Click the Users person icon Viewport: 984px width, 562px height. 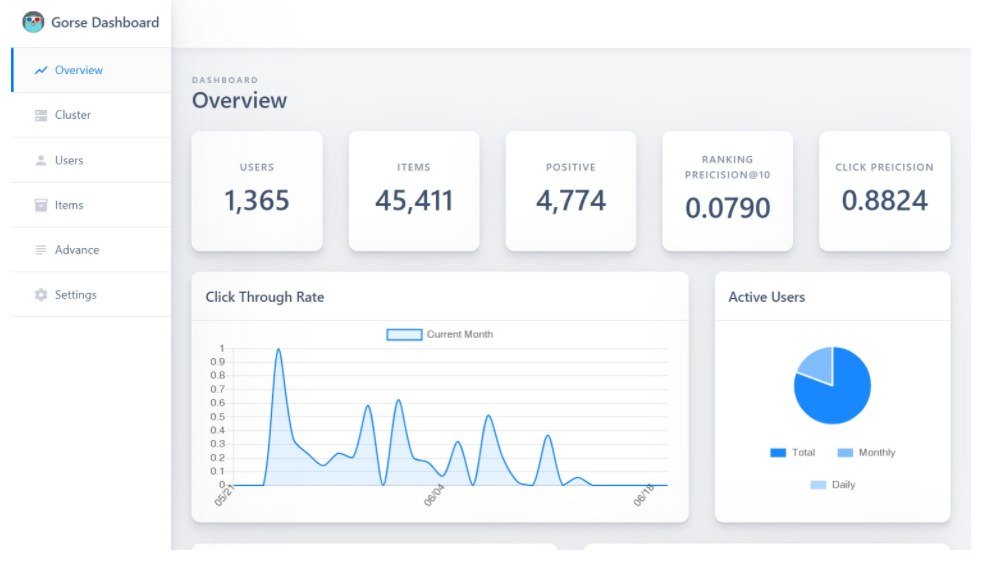coord(41,160)
